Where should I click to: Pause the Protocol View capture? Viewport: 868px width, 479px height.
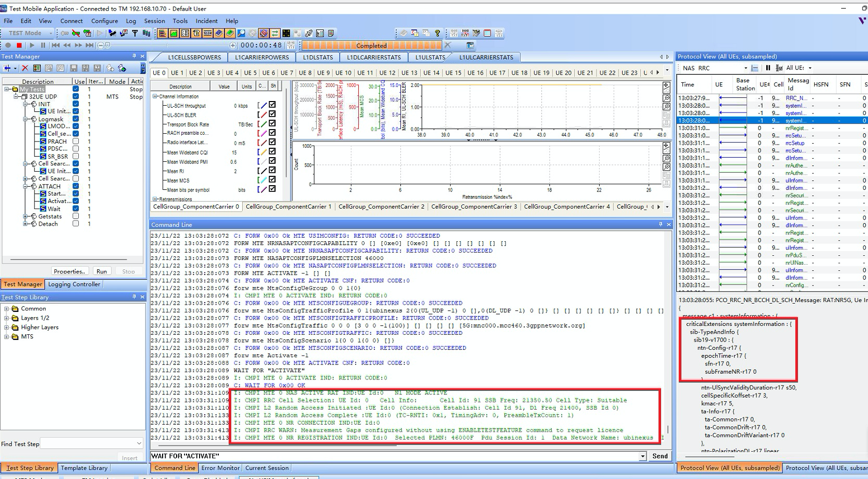pyautogui.click(x=768, y=68)
